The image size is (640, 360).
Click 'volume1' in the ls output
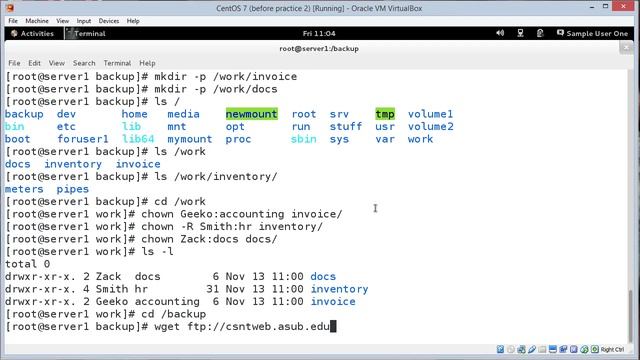pos(430,114)
